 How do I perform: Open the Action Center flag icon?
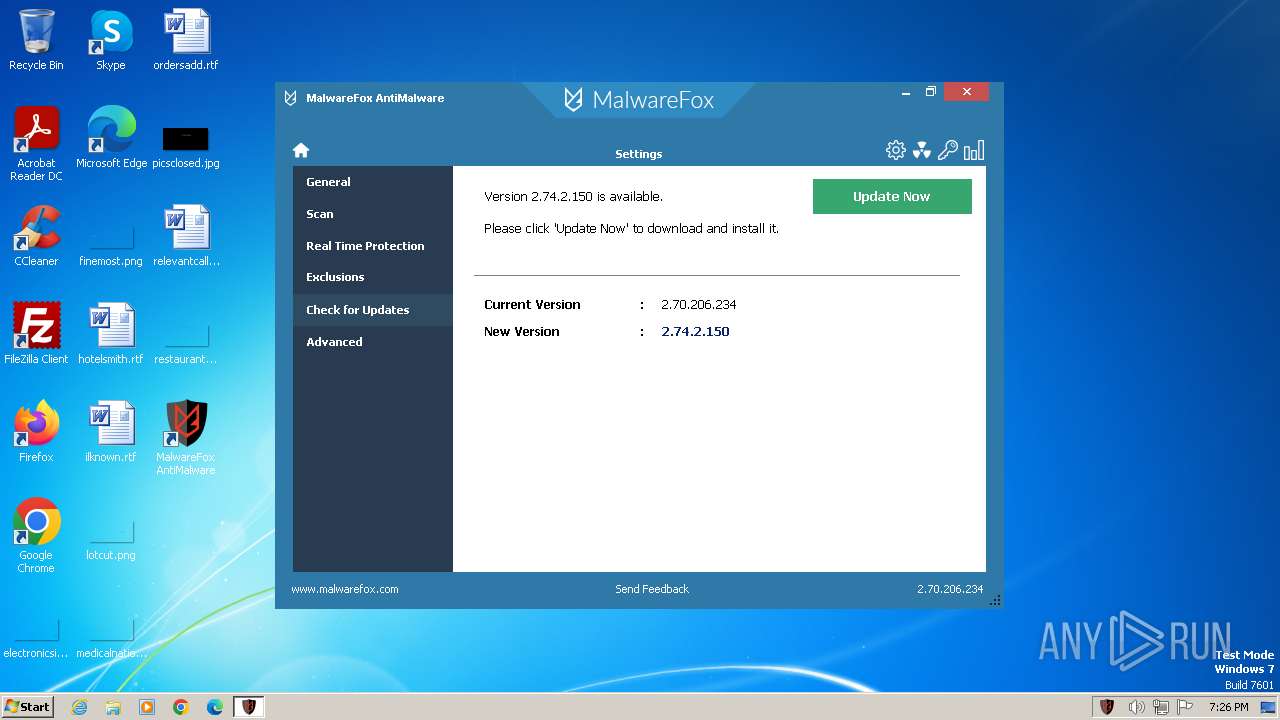(1186, 707)
